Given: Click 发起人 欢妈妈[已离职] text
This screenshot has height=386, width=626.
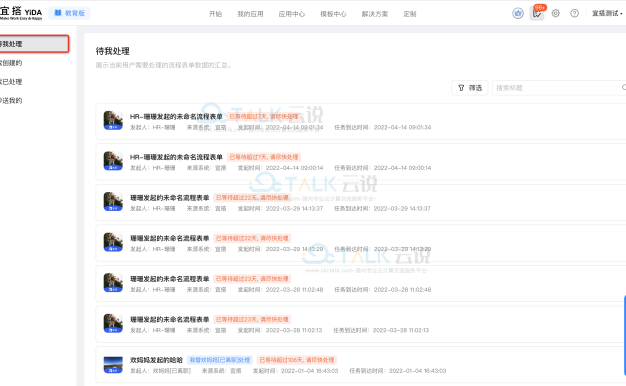Looking at the screenshot, I should [x=160, y=371].
